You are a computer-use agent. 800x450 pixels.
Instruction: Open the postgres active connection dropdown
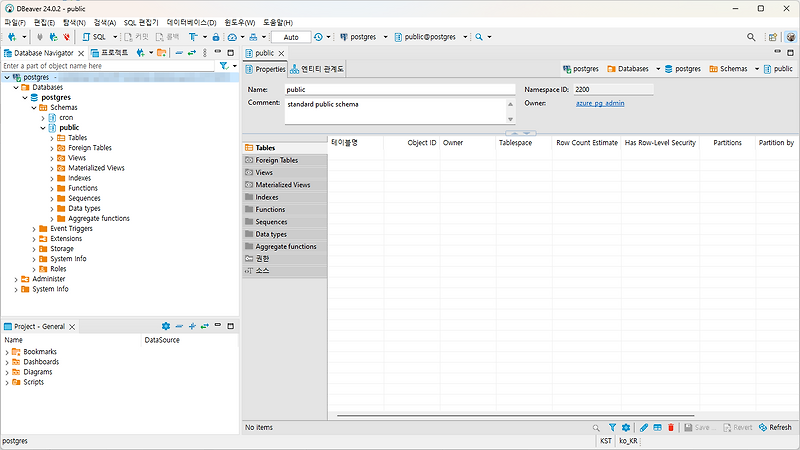click(x=363, y=37)
